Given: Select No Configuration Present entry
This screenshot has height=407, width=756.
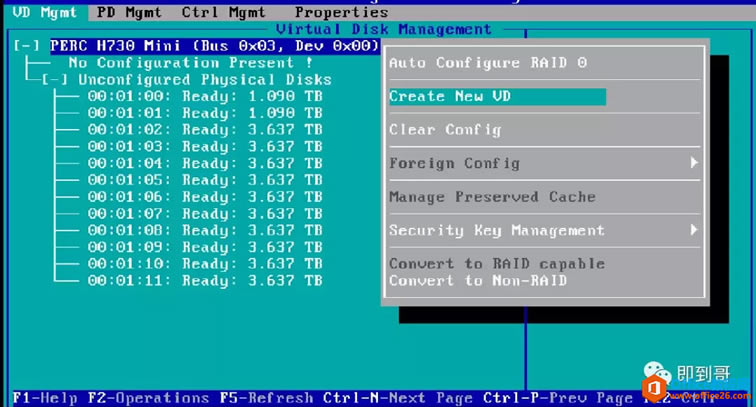Looking at the screenshot, I should pyautogui.click(x=190, y=63).
